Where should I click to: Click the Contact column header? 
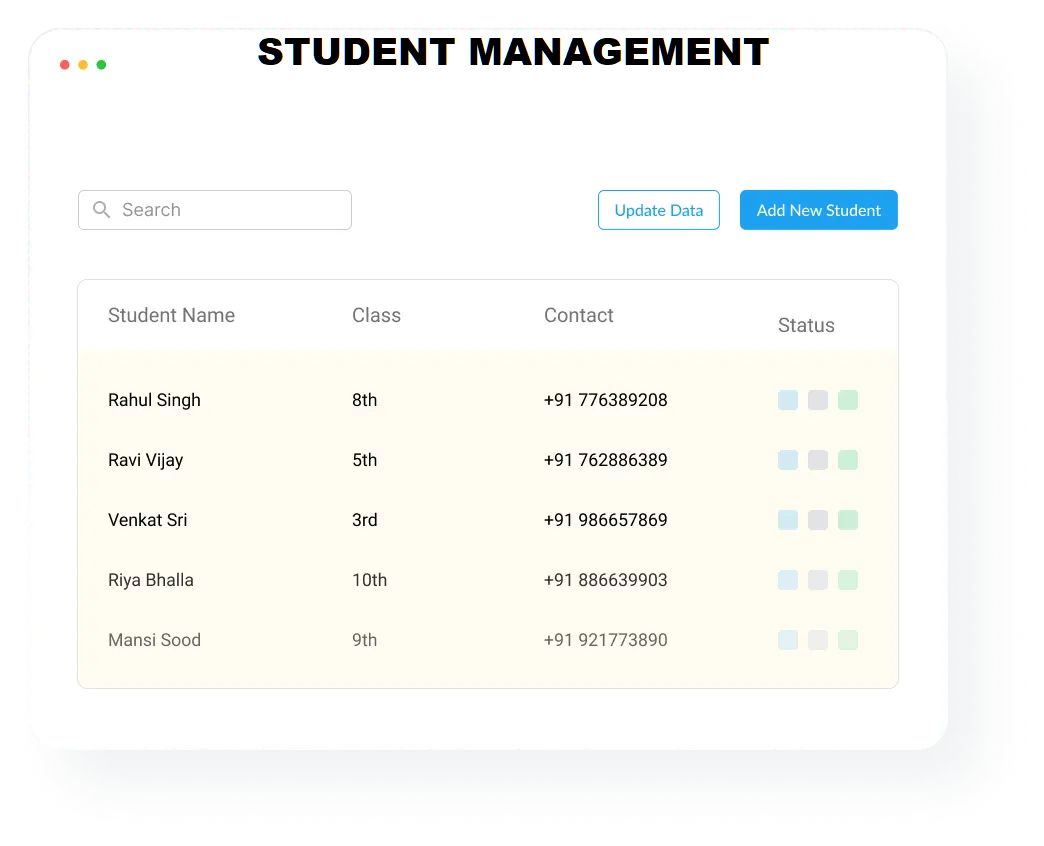click(578, 315)
